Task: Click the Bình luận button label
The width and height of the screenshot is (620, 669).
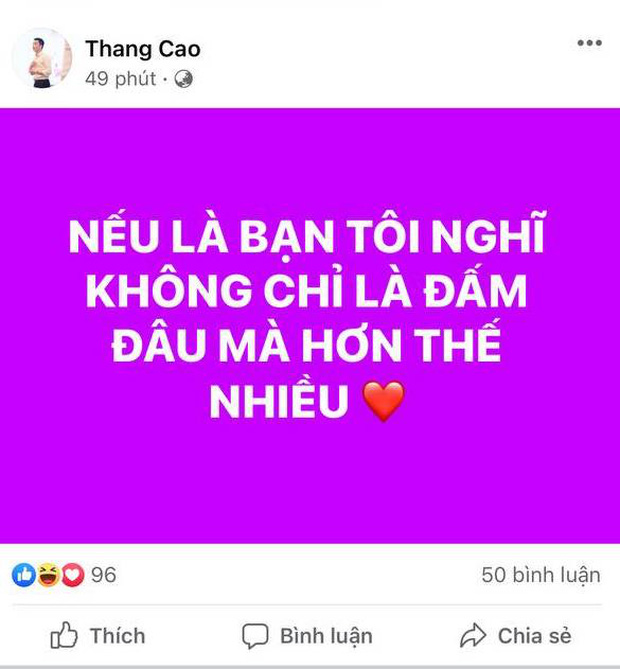Action: 326,636
